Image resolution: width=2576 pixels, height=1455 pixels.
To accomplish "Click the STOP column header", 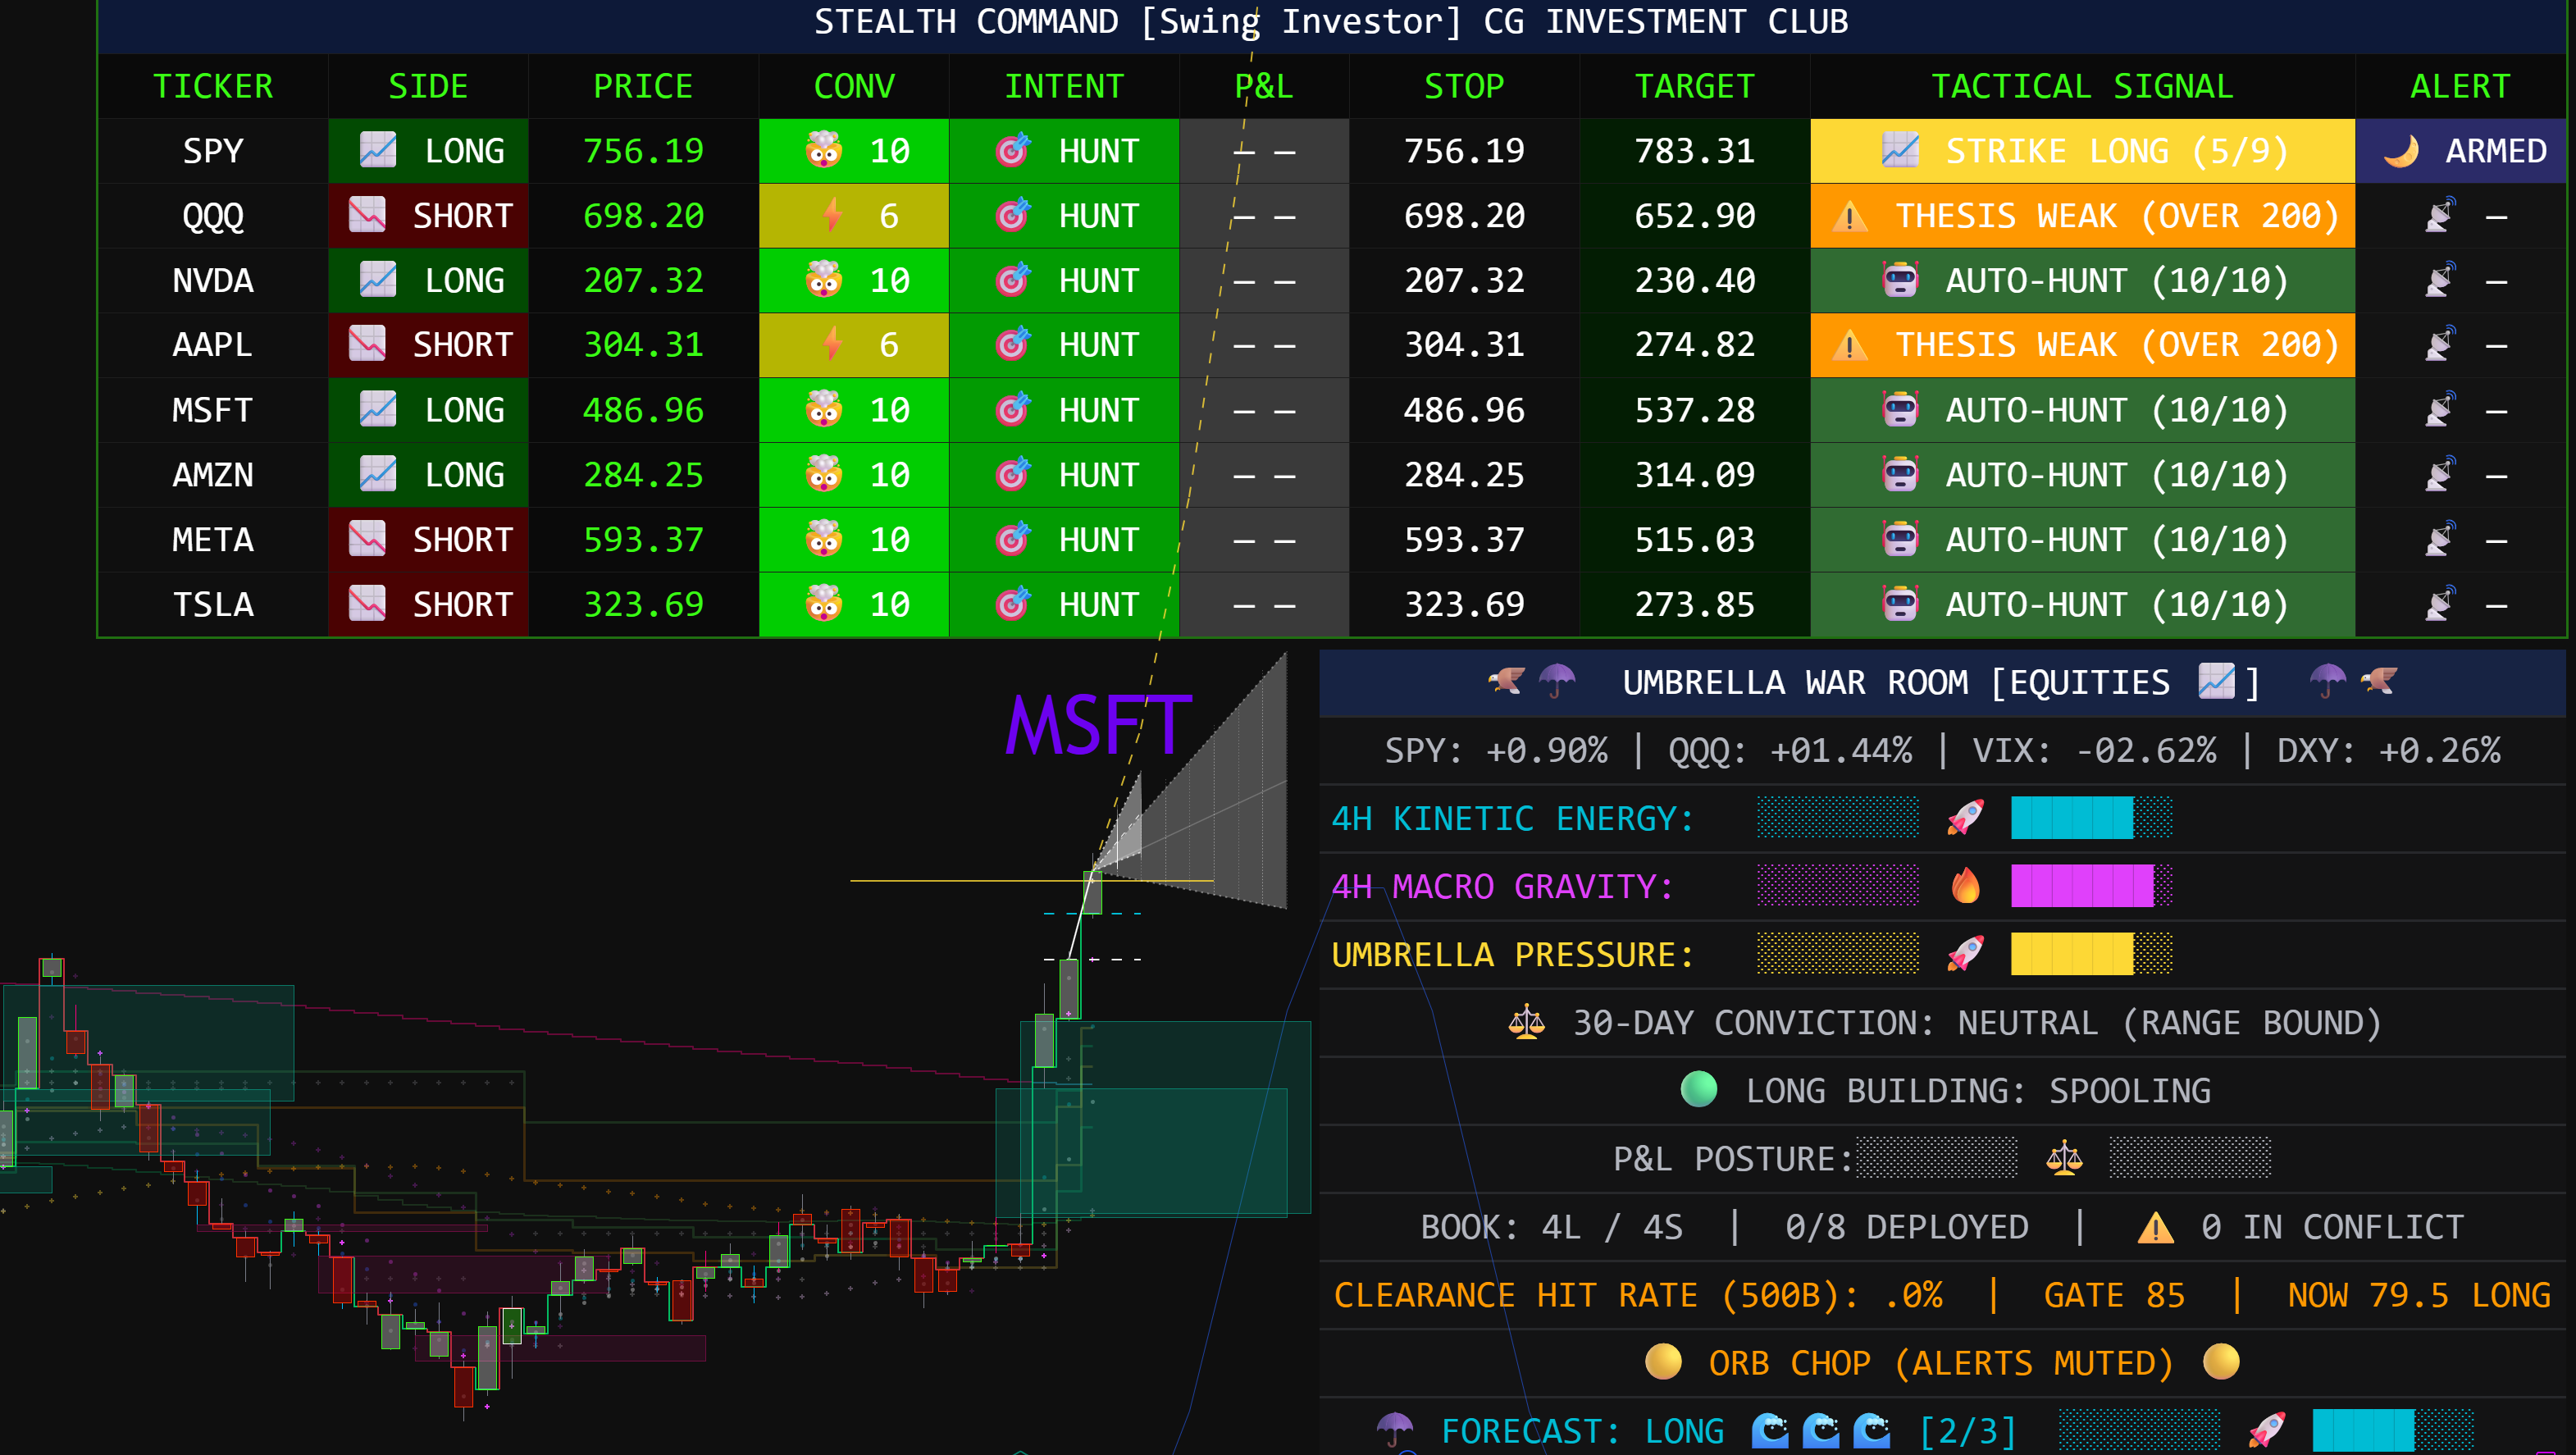I will click(x=1464, y=87).
